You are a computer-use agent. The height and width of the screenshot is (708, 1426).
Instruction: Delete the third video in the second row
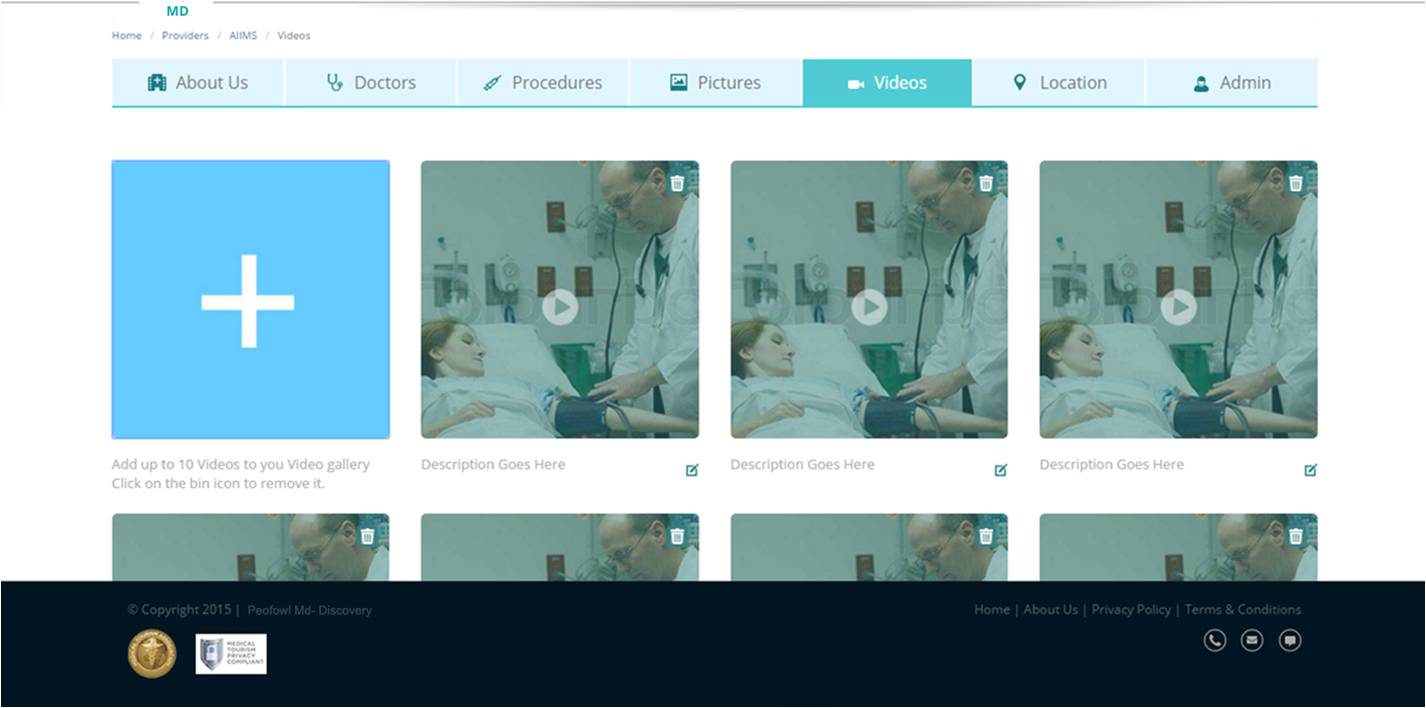click(x=986, y=536)
